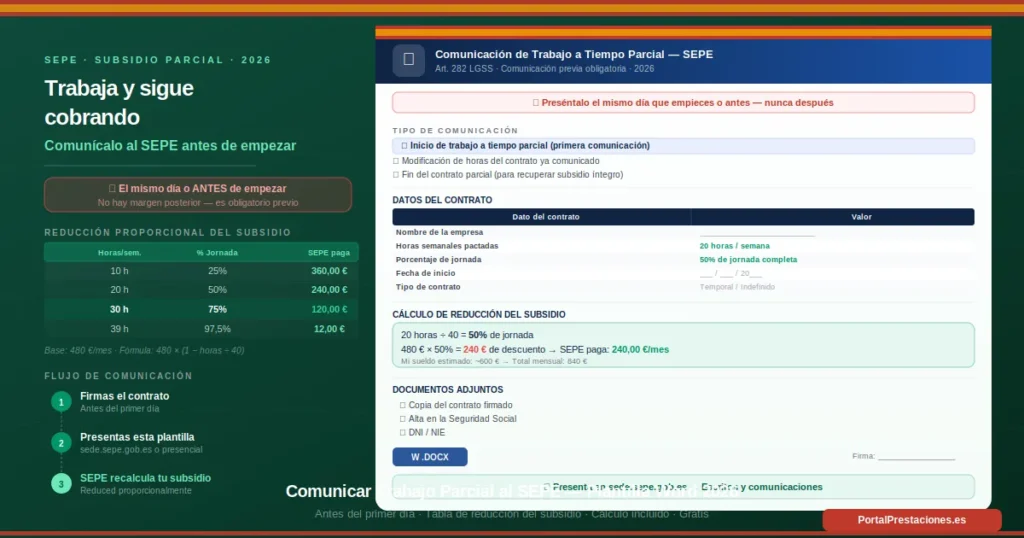The width and height of the screenshot is (1024, 538).
Task: Click the Nombre de la empresa blank field
Action: click(757, 232)
